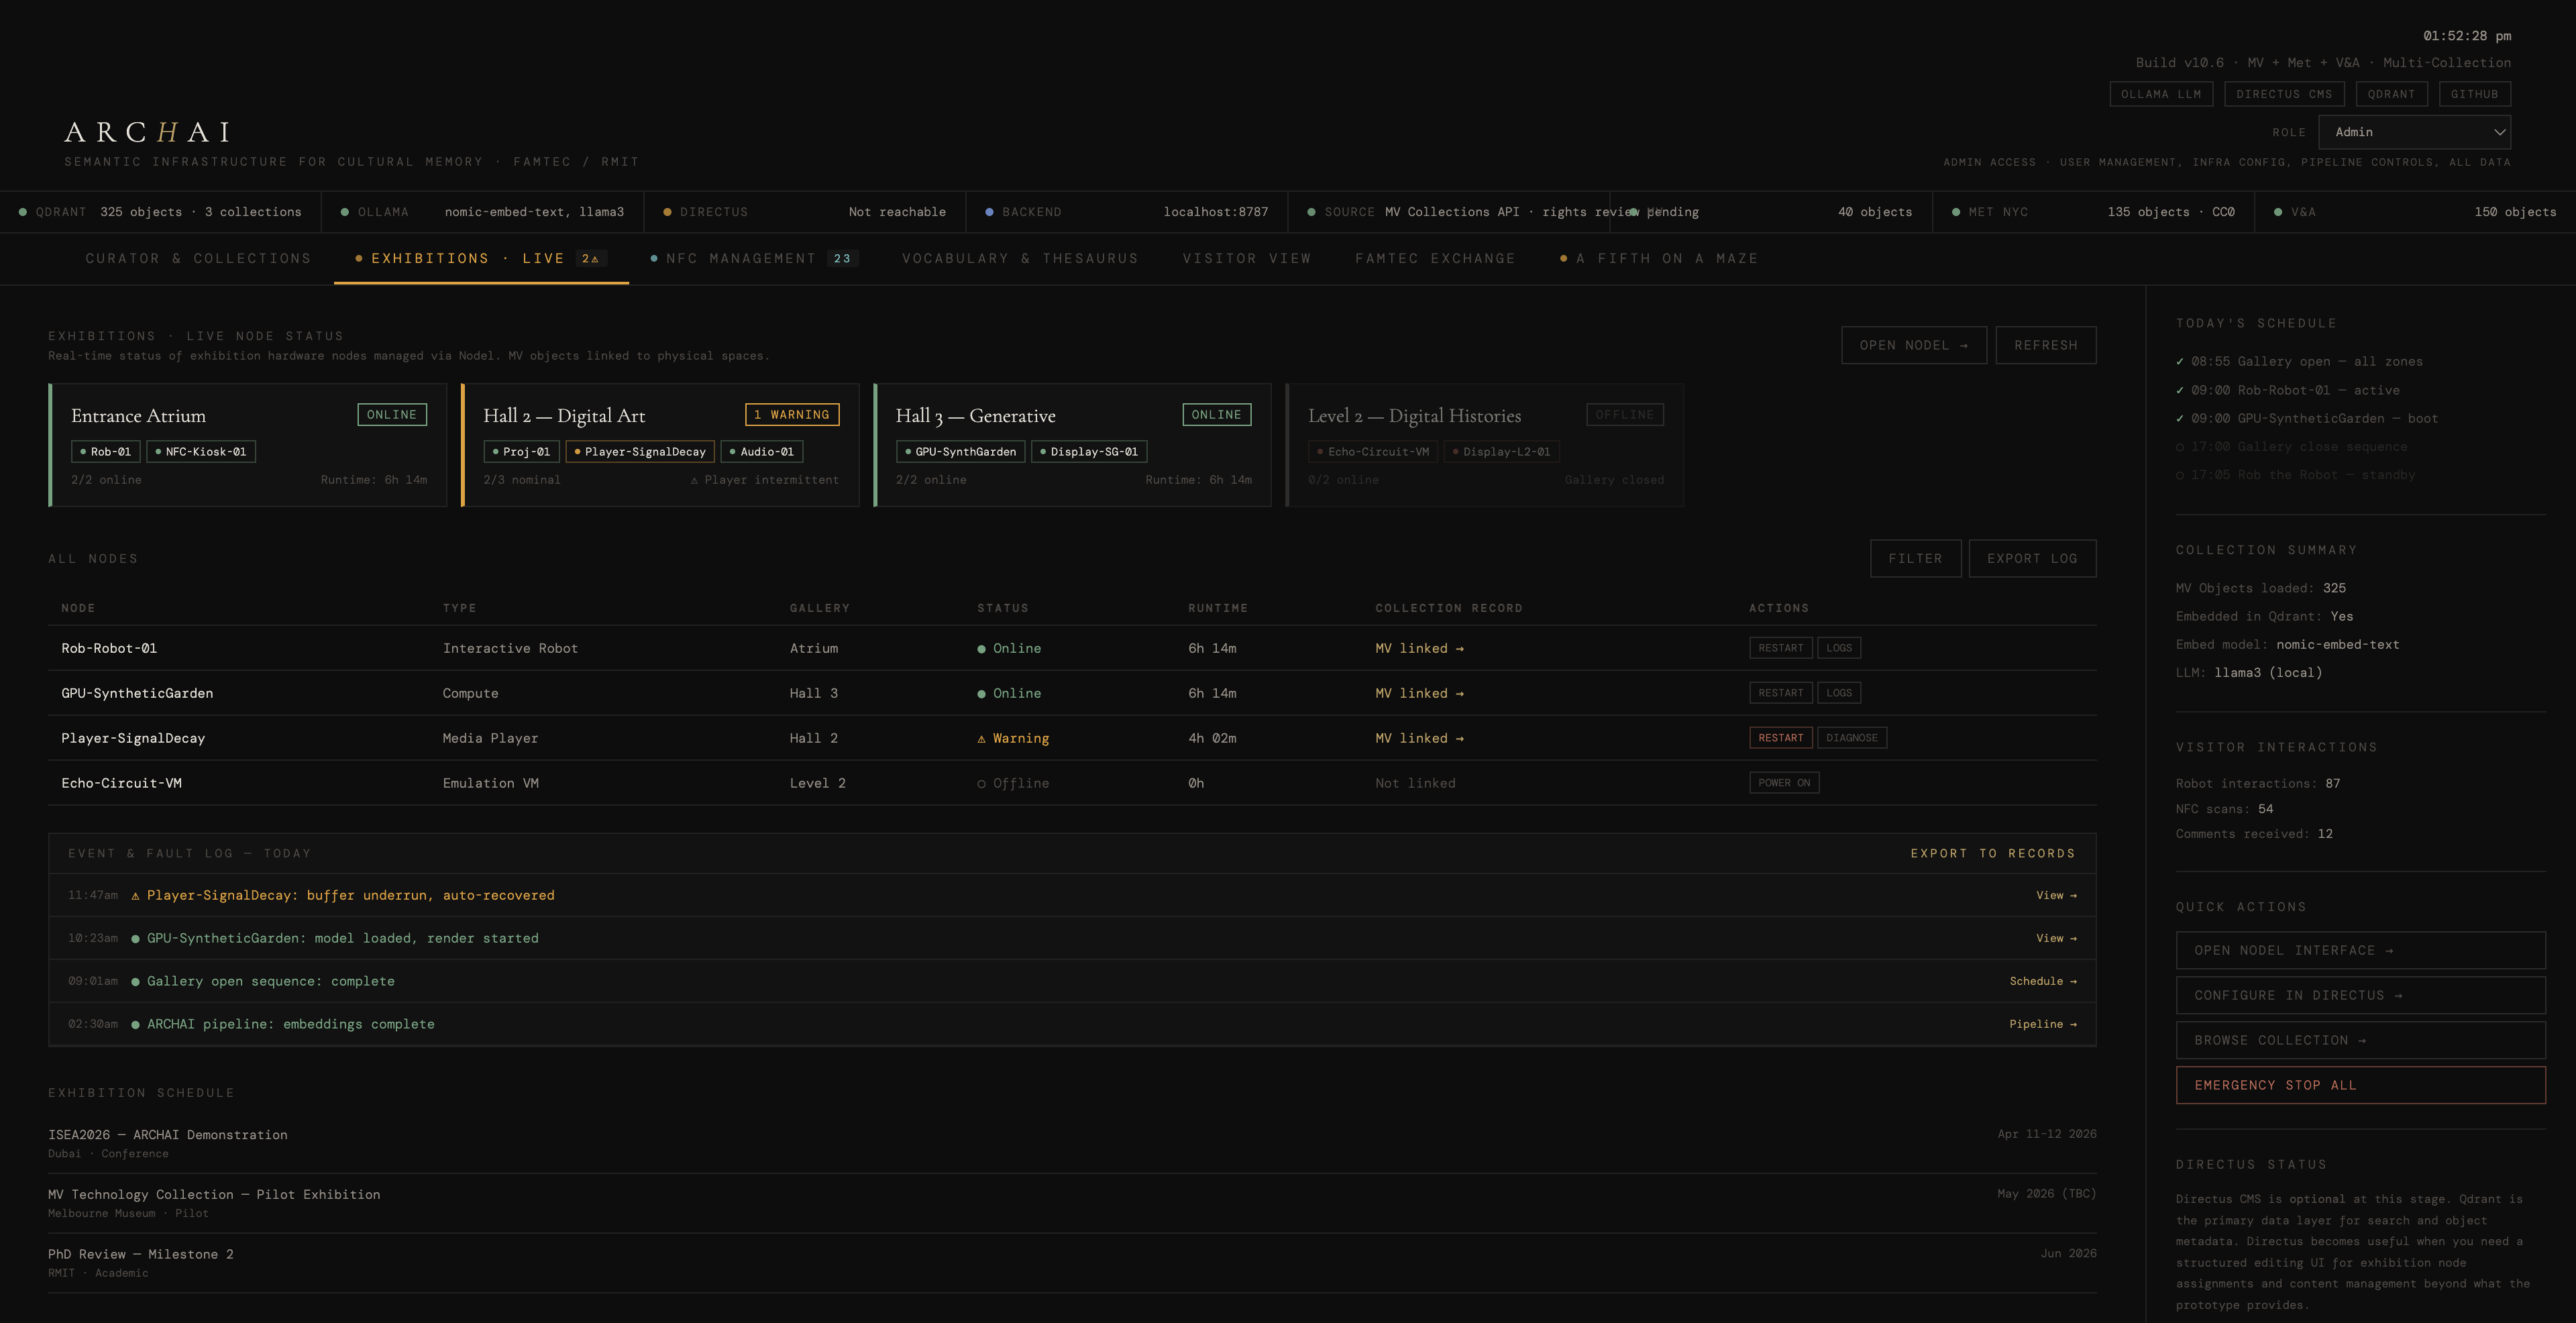Click the Backend localhost:8787 status
This screenshot has height=1323, width=2576.
click(x=1215, y=212)
